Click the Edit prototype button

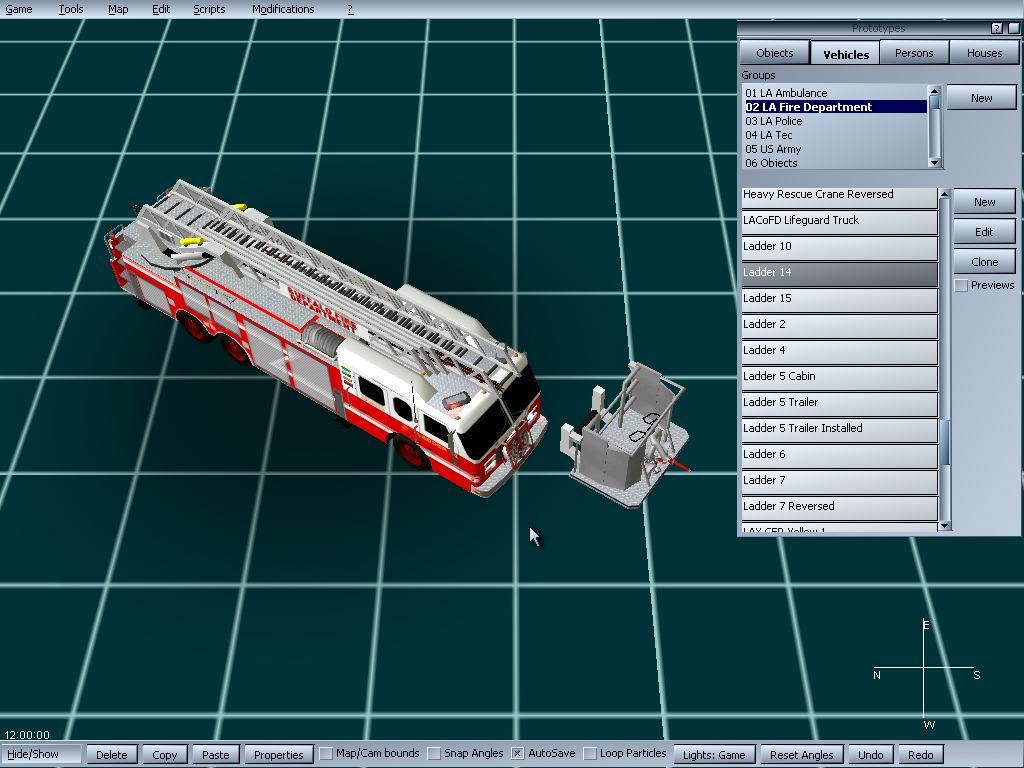(984, 232)
